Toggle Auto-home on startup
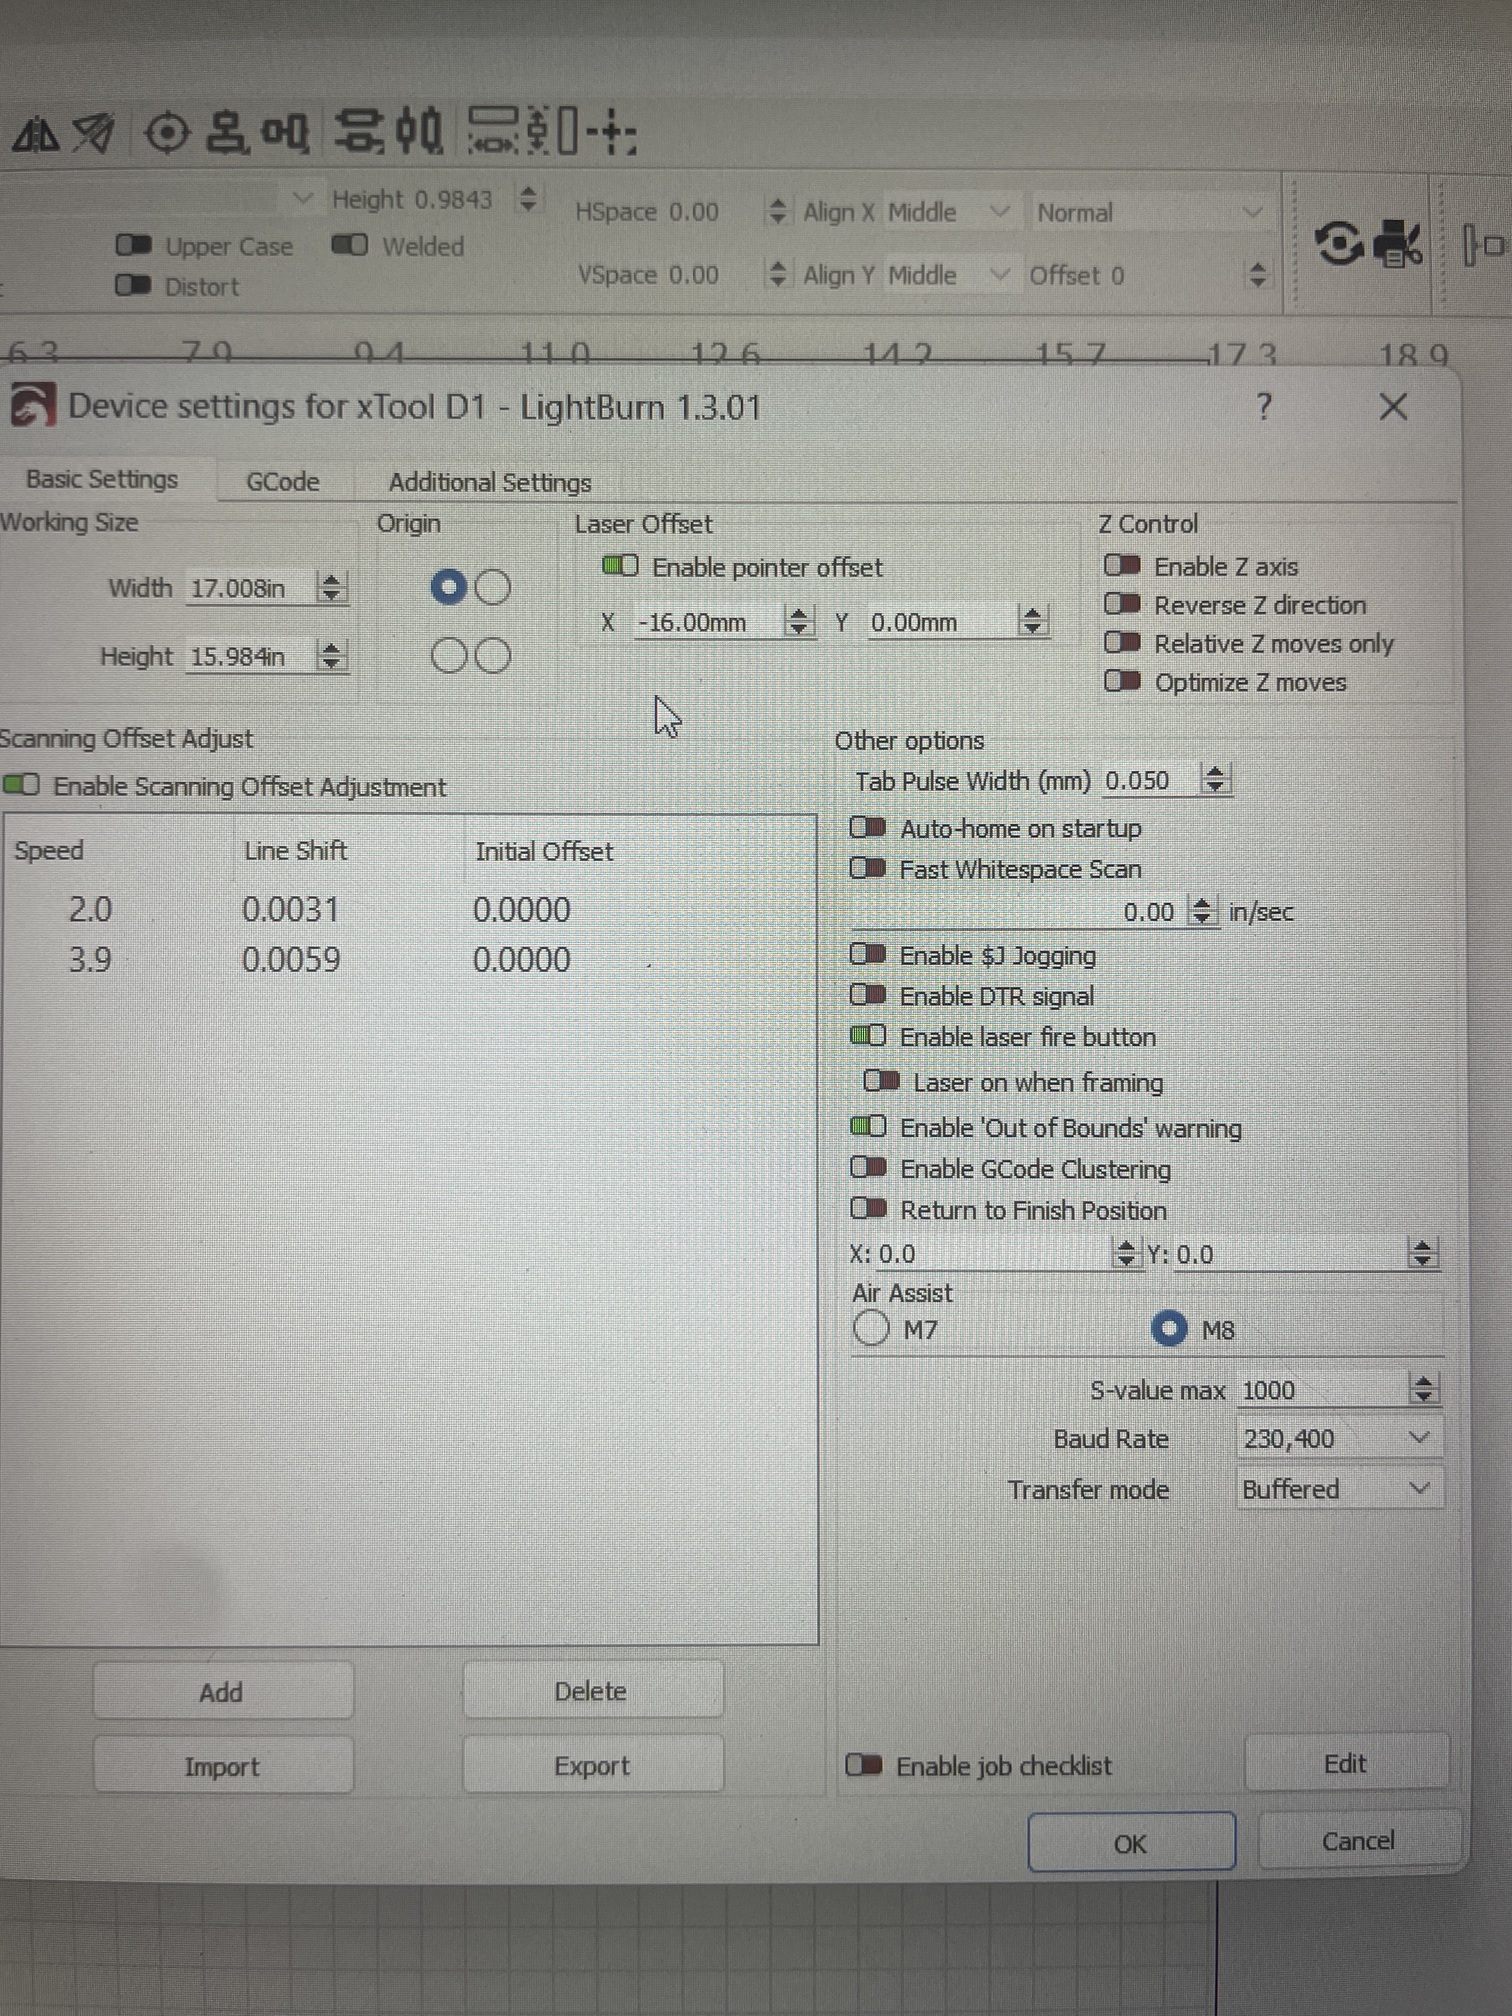The height and width of the screenshot is (2016, 1512). 867,828
